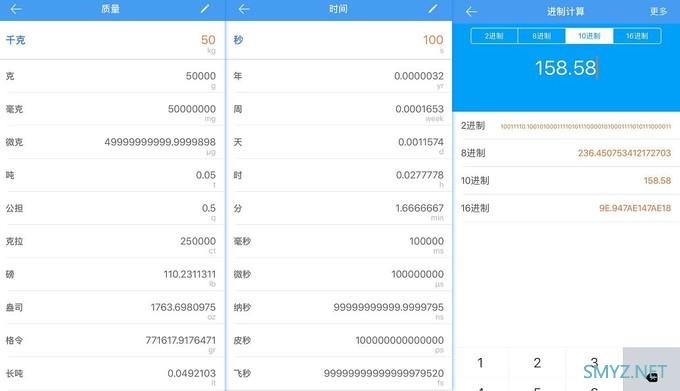The image size is (680, 391).
Task: Tap the 微秒 row value 100000000
Action: pyautogui.click(x=418, y=274)
